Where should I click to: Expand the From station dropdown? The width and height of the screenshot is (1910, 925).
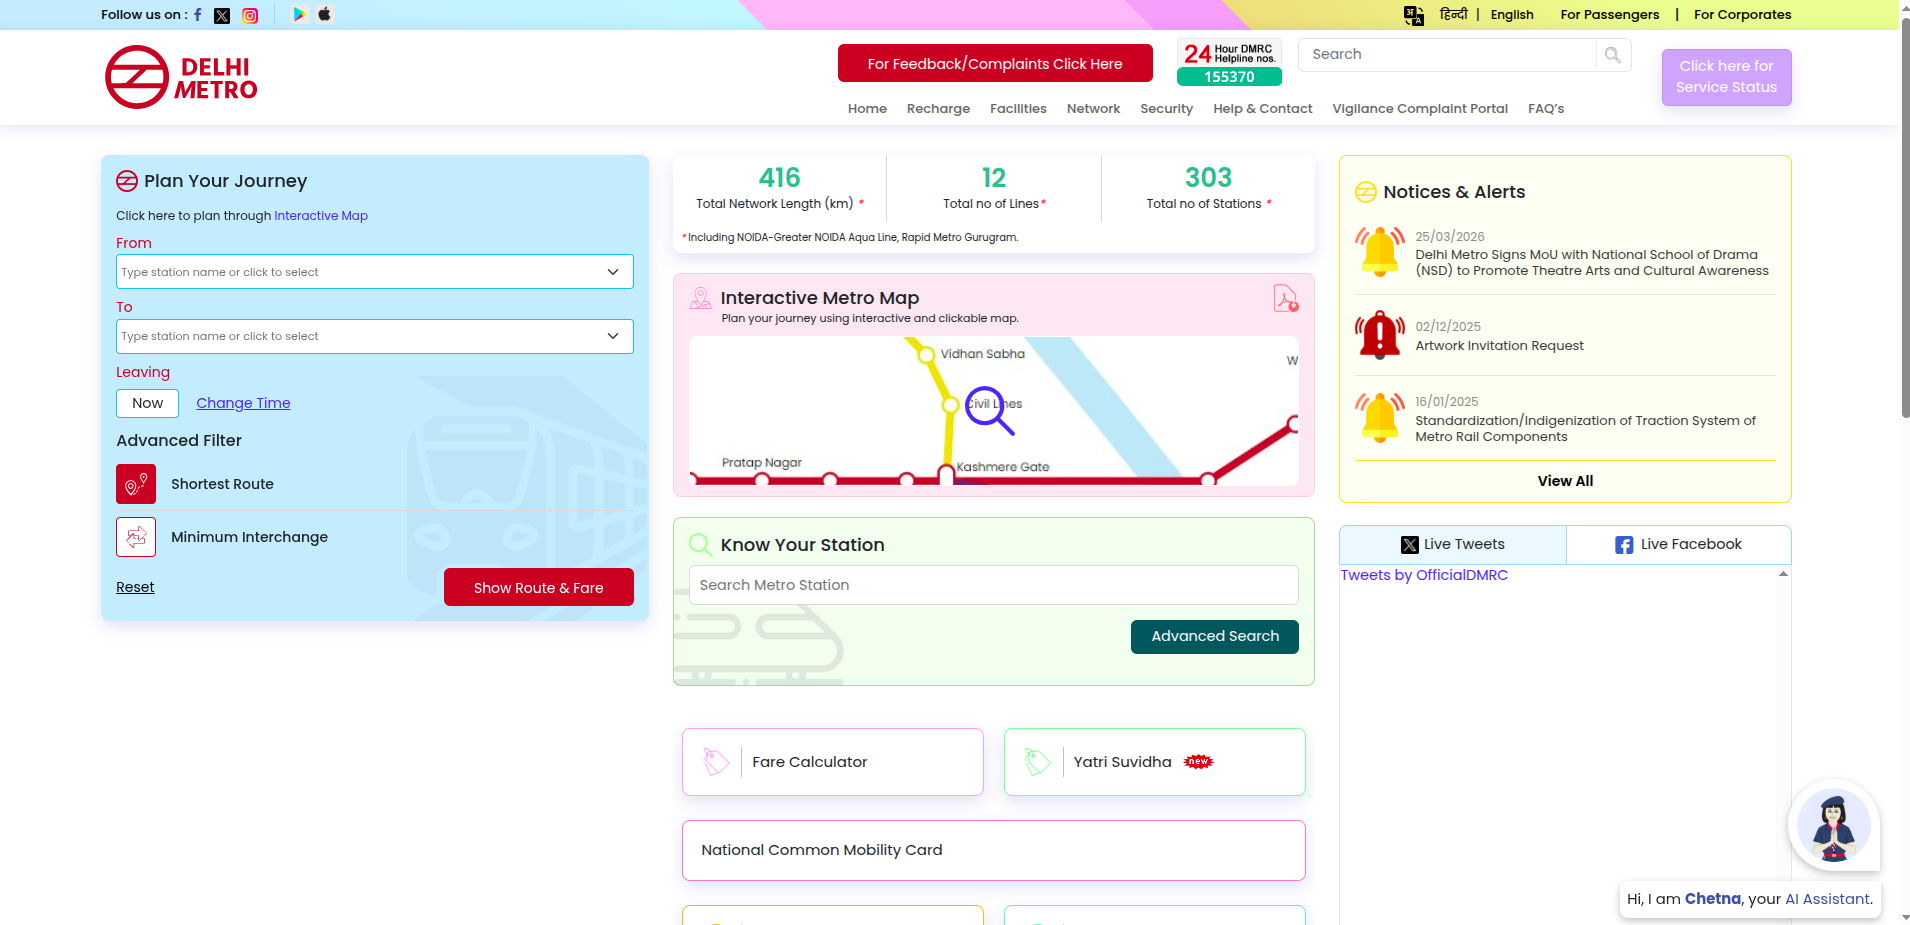click(612, 272)
